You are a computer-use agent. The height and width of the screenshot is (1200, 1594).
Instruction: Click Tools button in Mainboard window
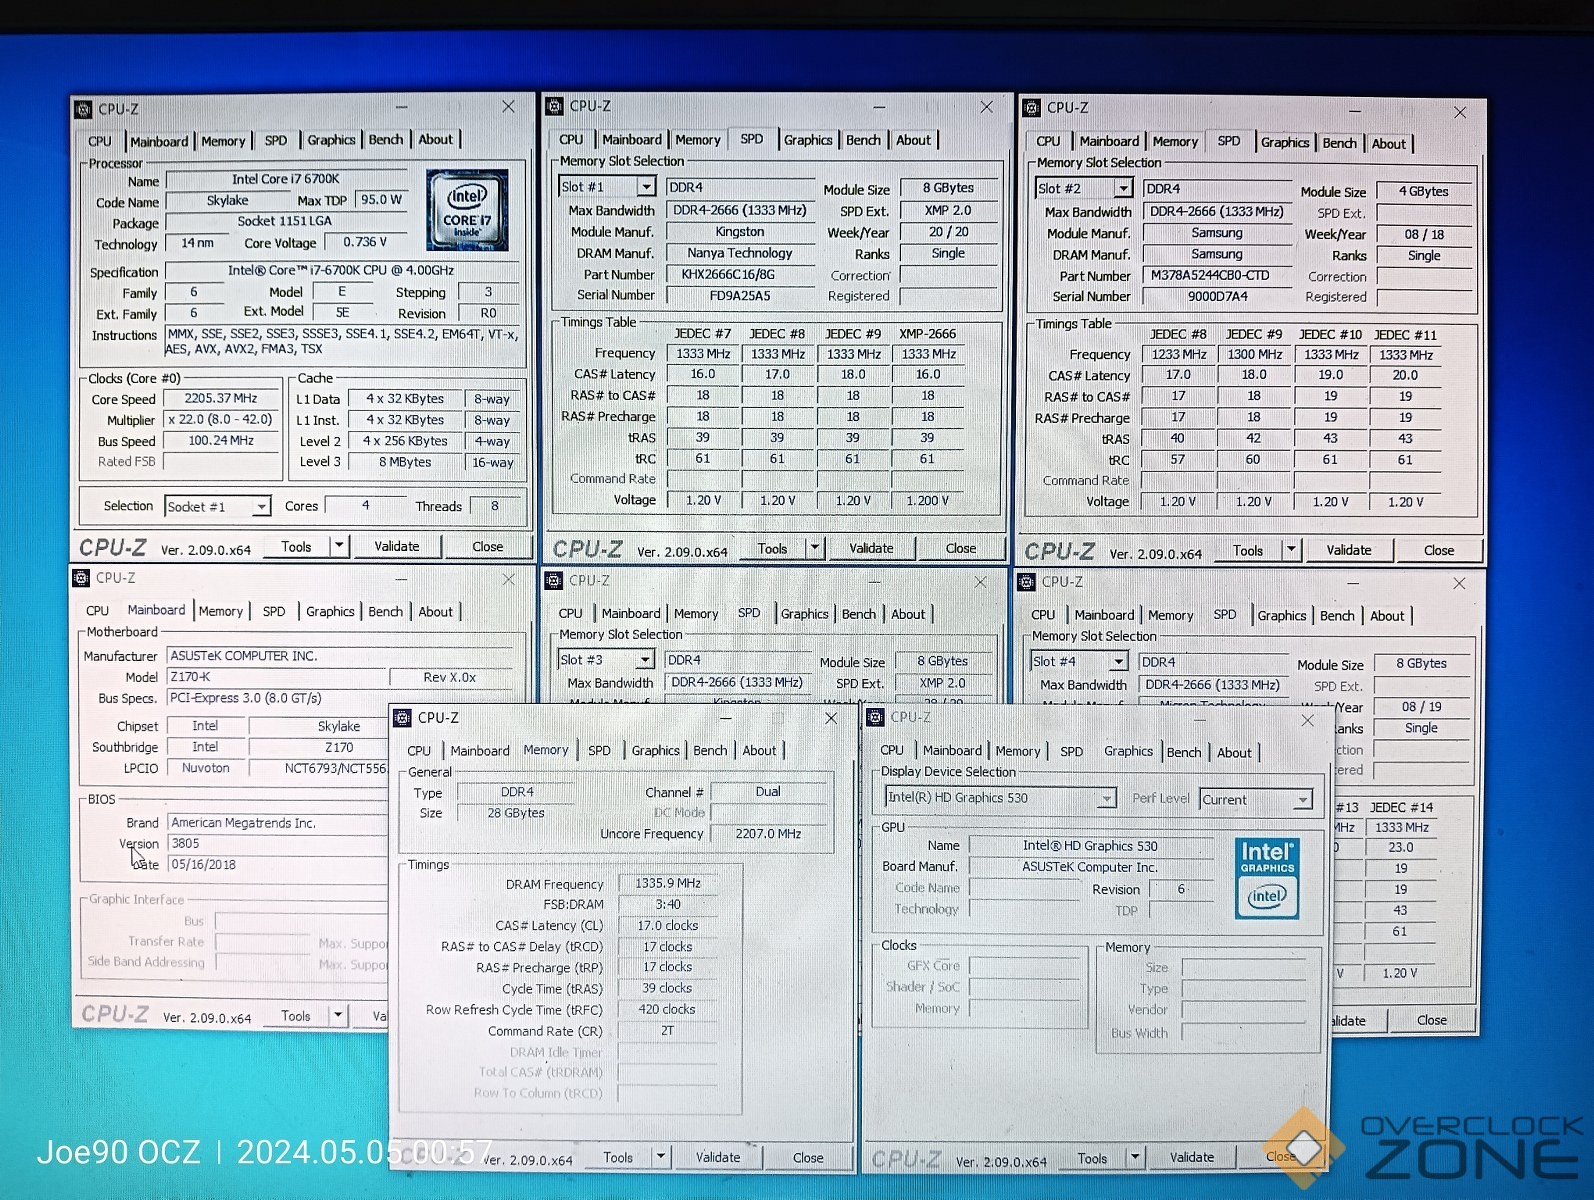click(x=296, y=1015)
